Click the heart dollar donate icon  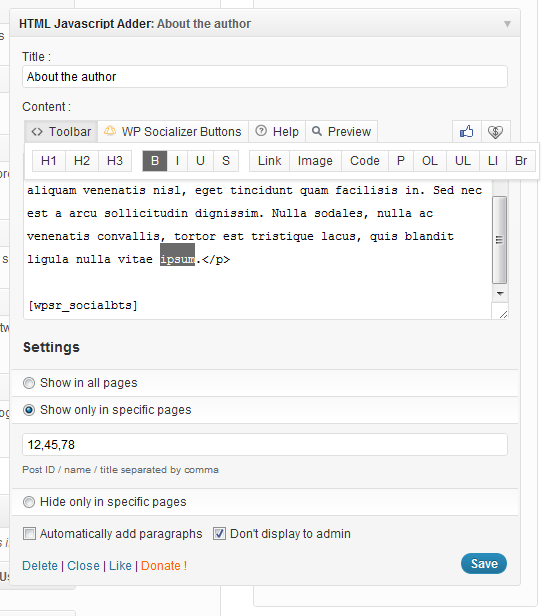point(496,132)
